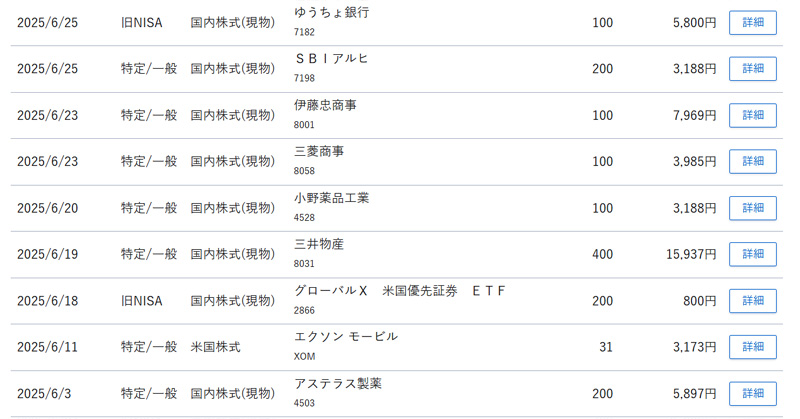The image size is (800, 419).
Task: Open 詳細 for 小野薬品工業 row
Action: click(x=753, y=208)
